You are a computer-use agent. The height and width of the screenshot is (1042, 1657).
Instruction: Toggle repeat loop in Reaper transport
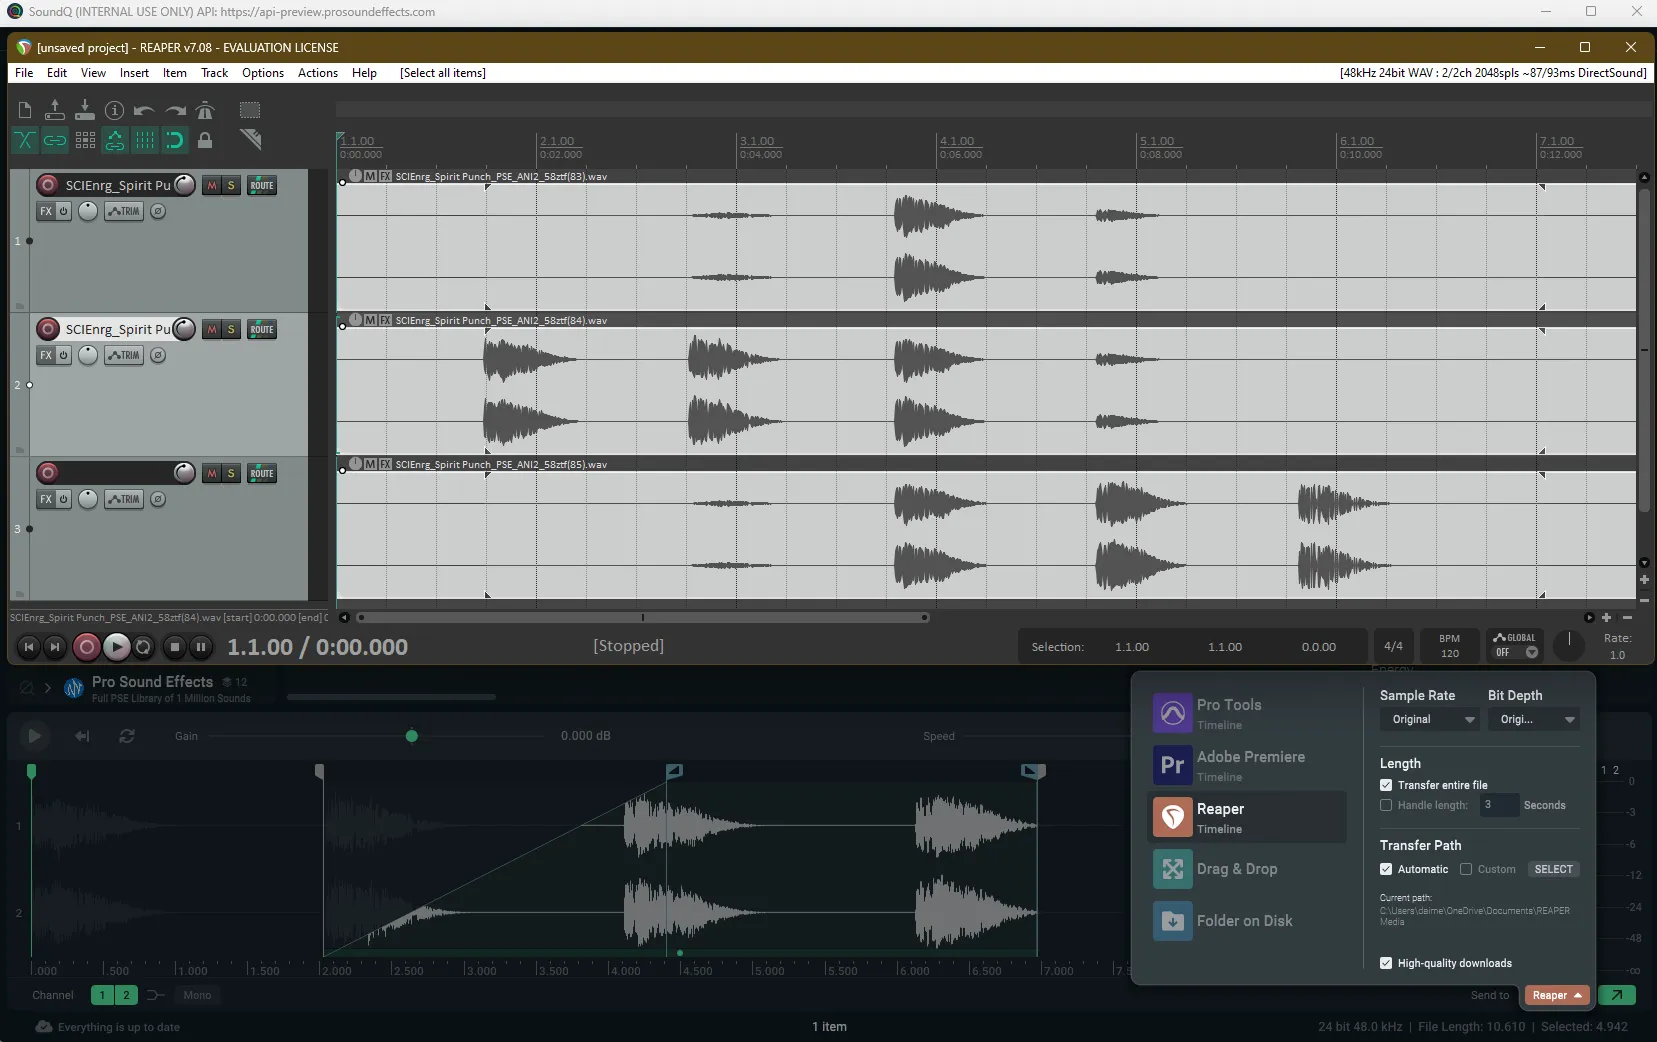pos(143,647)
